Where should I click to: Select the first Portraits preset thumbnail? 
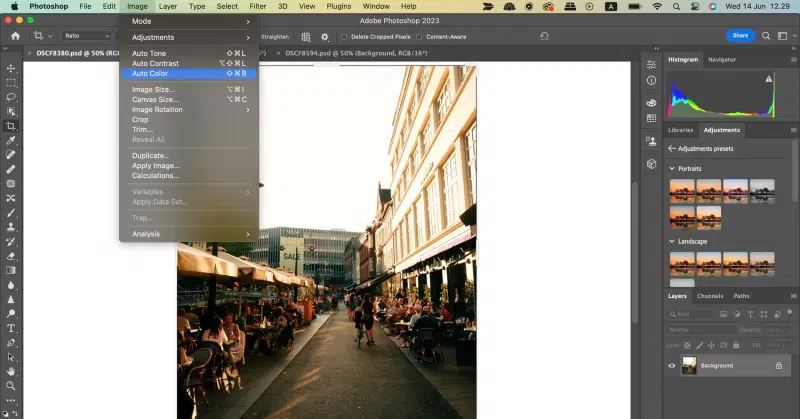pos(680,190)
